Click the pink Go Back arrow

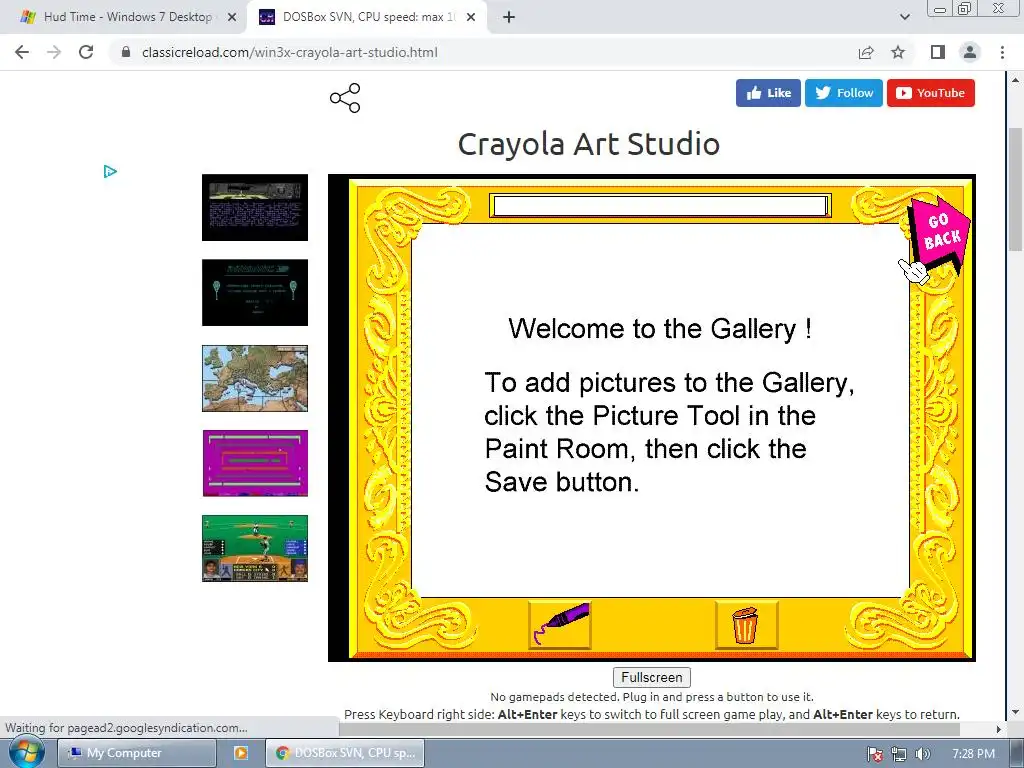(x=938, y=235)
